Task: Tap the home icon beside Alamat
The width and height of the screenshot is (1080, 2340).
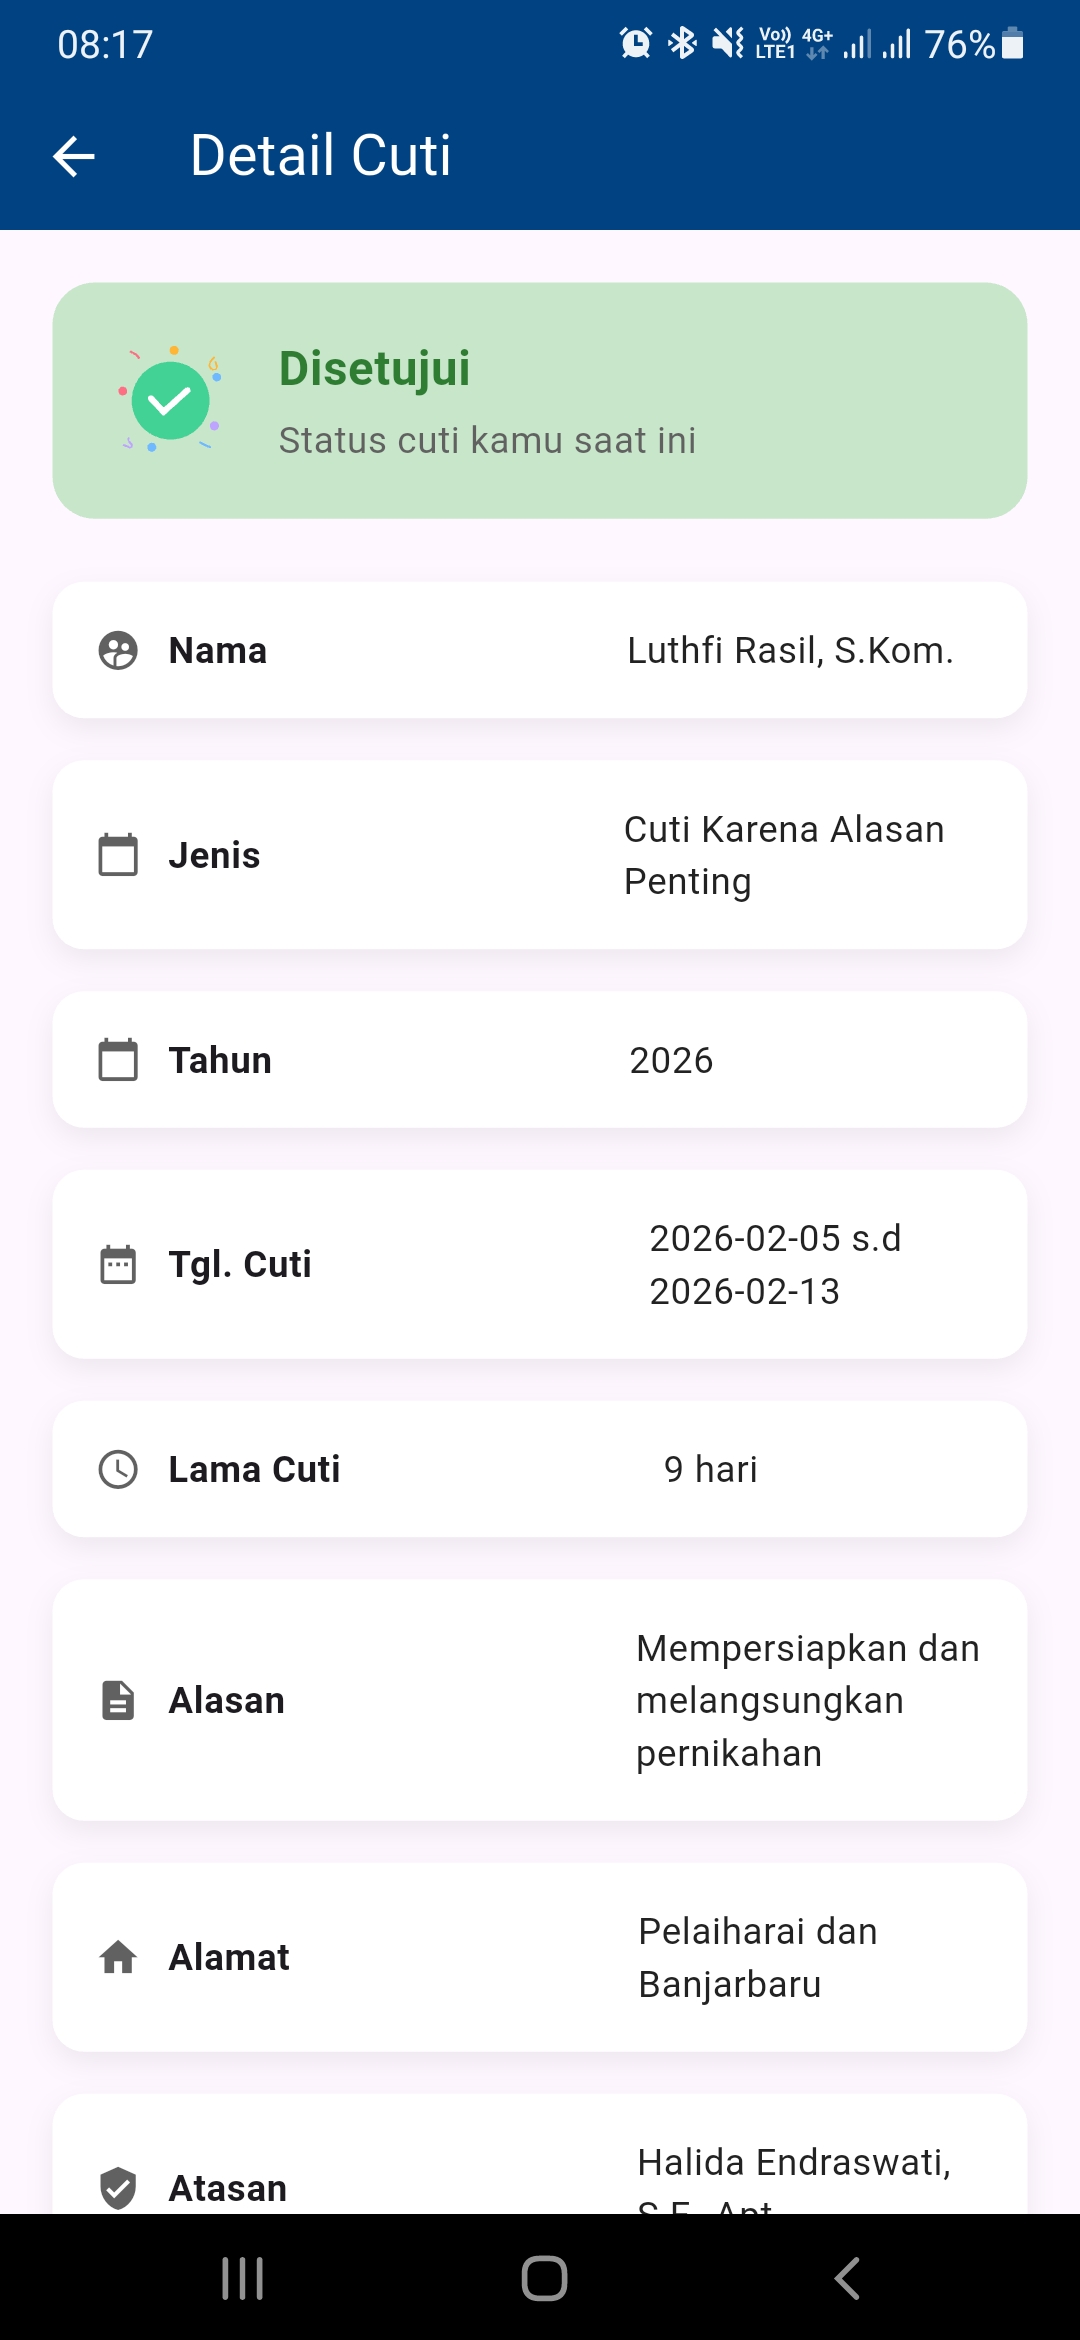Action: (118, 1957)
